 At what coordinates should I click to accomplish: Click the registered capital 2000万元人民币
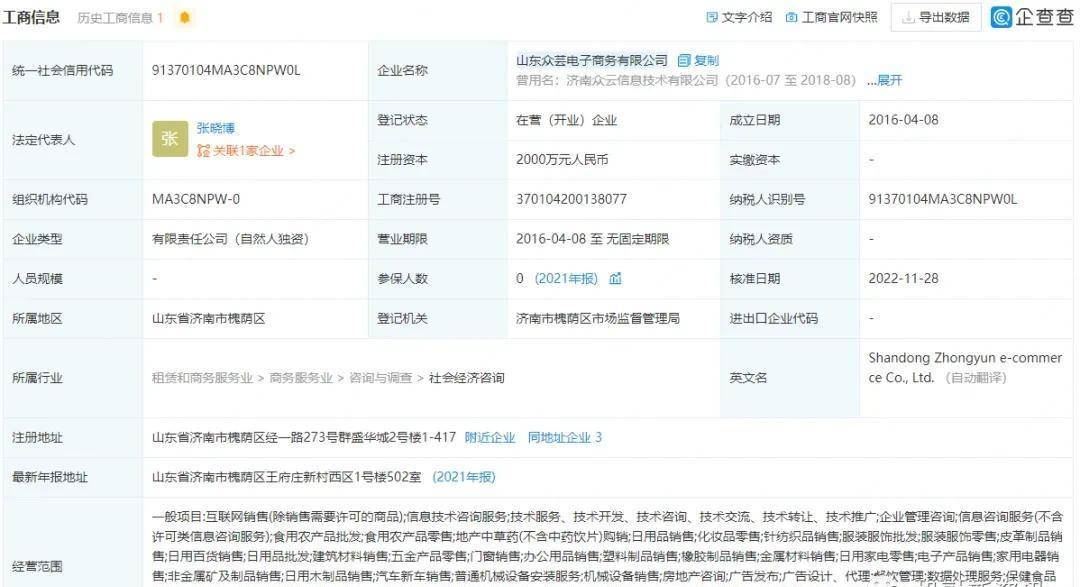[562, 160]
